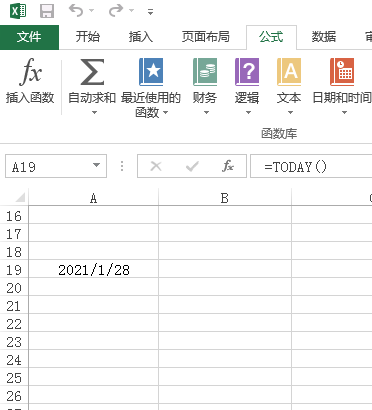Image resolution: width=372 pixels, height=410 pixels.
Task: Click the 自动求和 sigma icon
Action: point(92,72)
